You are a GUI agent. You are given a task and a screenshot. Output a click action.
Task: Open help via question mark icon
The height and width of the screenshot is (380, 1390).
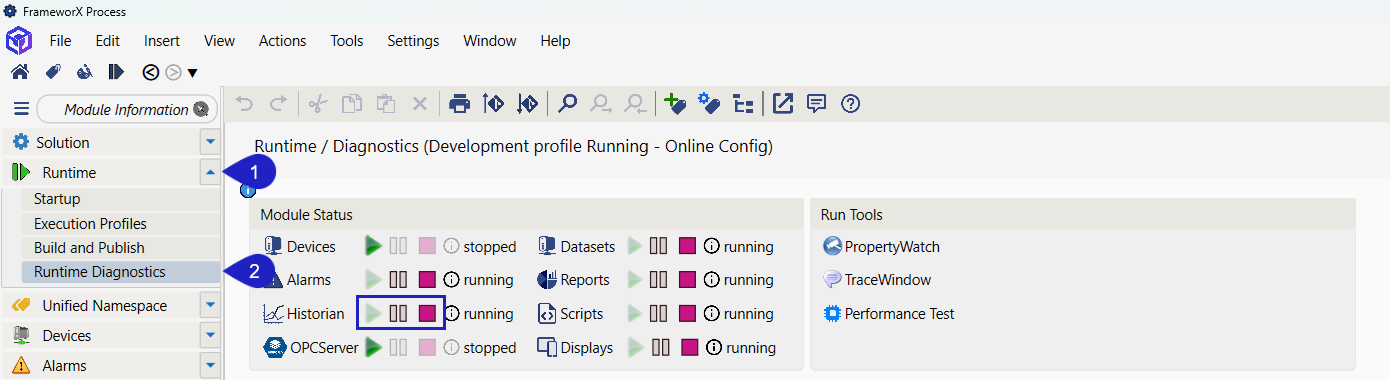(850, 103)
